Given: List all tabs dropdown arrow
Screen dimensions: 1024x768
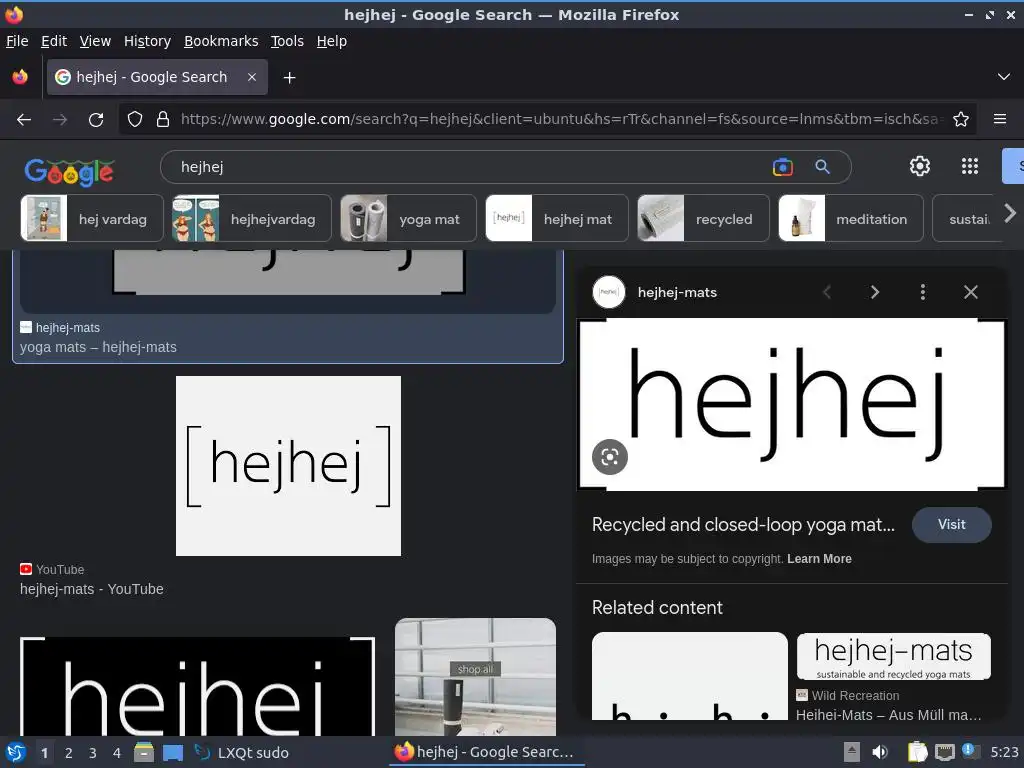Looking at the screenshot, I should [1004, 77].
